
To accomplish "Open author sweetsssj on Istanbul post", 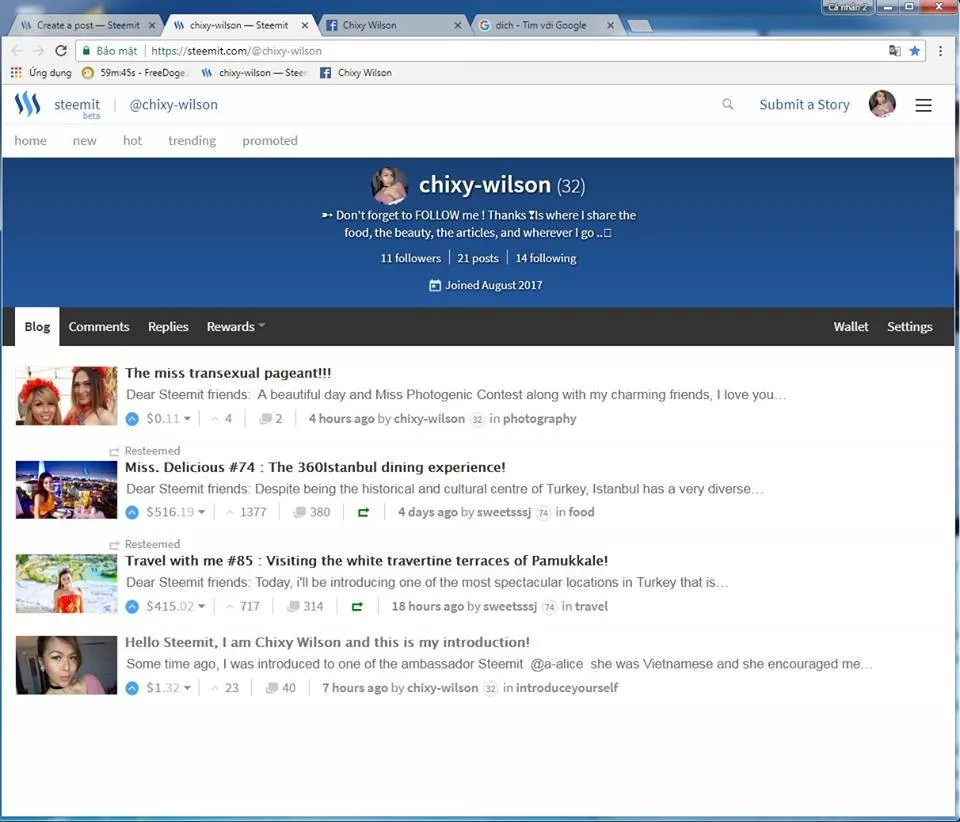I will click(504, 512).
